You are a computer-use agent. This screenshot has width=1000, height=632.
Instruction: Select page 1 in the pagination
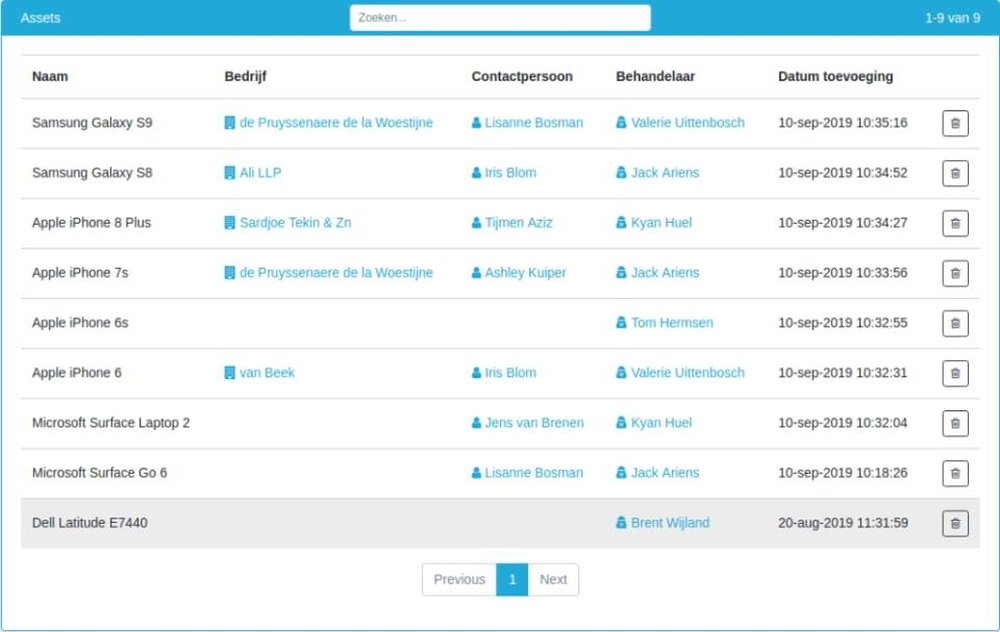pos(511,579)
